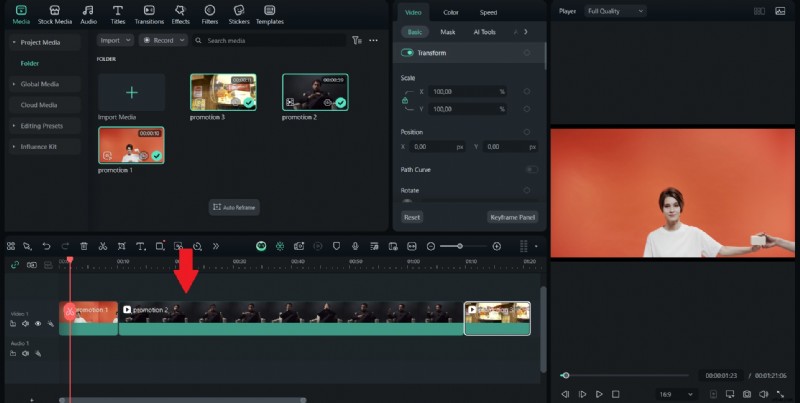Viewport: 800px width, 403px height.
Task: Expand the Import dropdown
Action: tap(115, 40)
